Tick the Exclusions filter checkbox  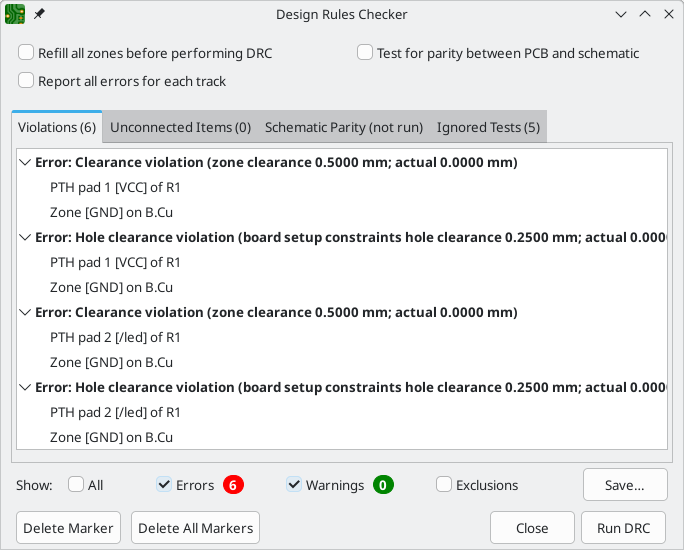coord(444,485)
